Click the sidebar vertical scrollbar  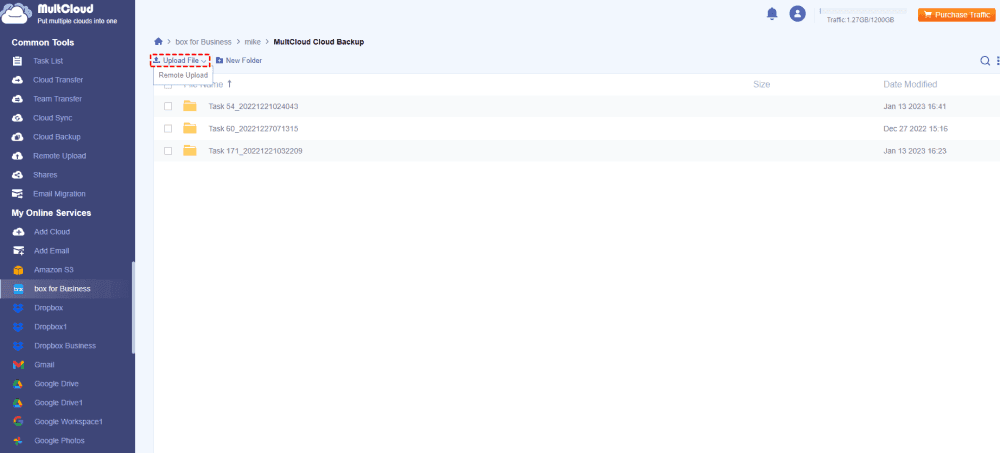[133, 308]
